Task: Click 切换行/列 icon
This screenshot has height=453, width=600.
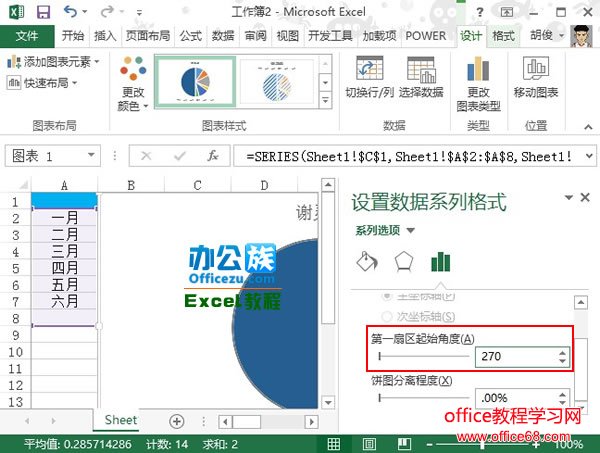Action: 369,70
